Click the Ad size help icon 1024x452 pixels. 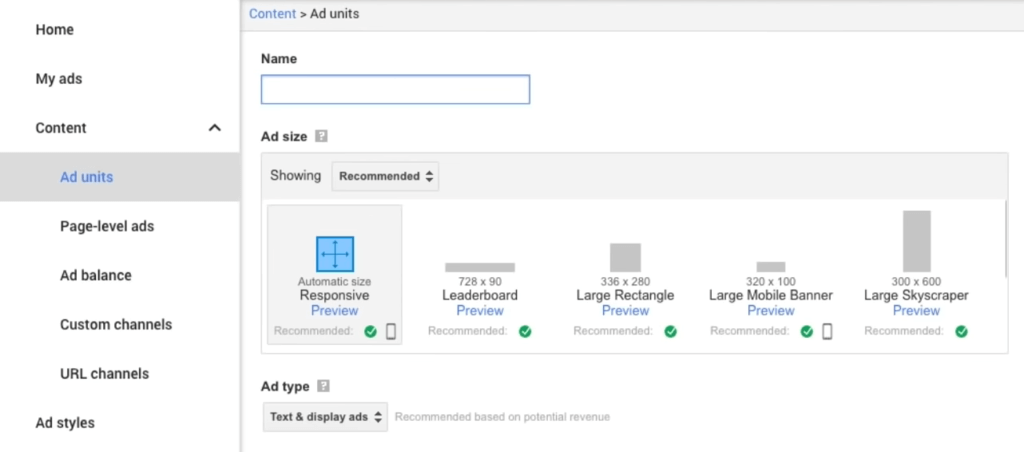coord(321,136)
